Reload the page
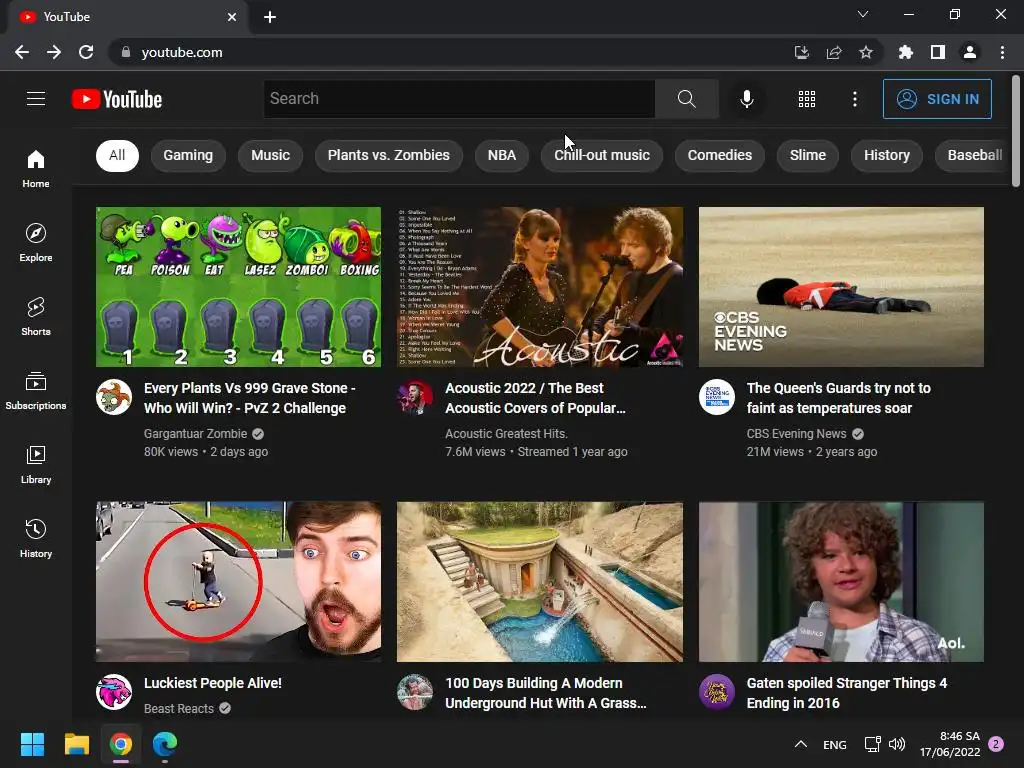Screen dimensions: 1024x768 (x=86, y=52)
